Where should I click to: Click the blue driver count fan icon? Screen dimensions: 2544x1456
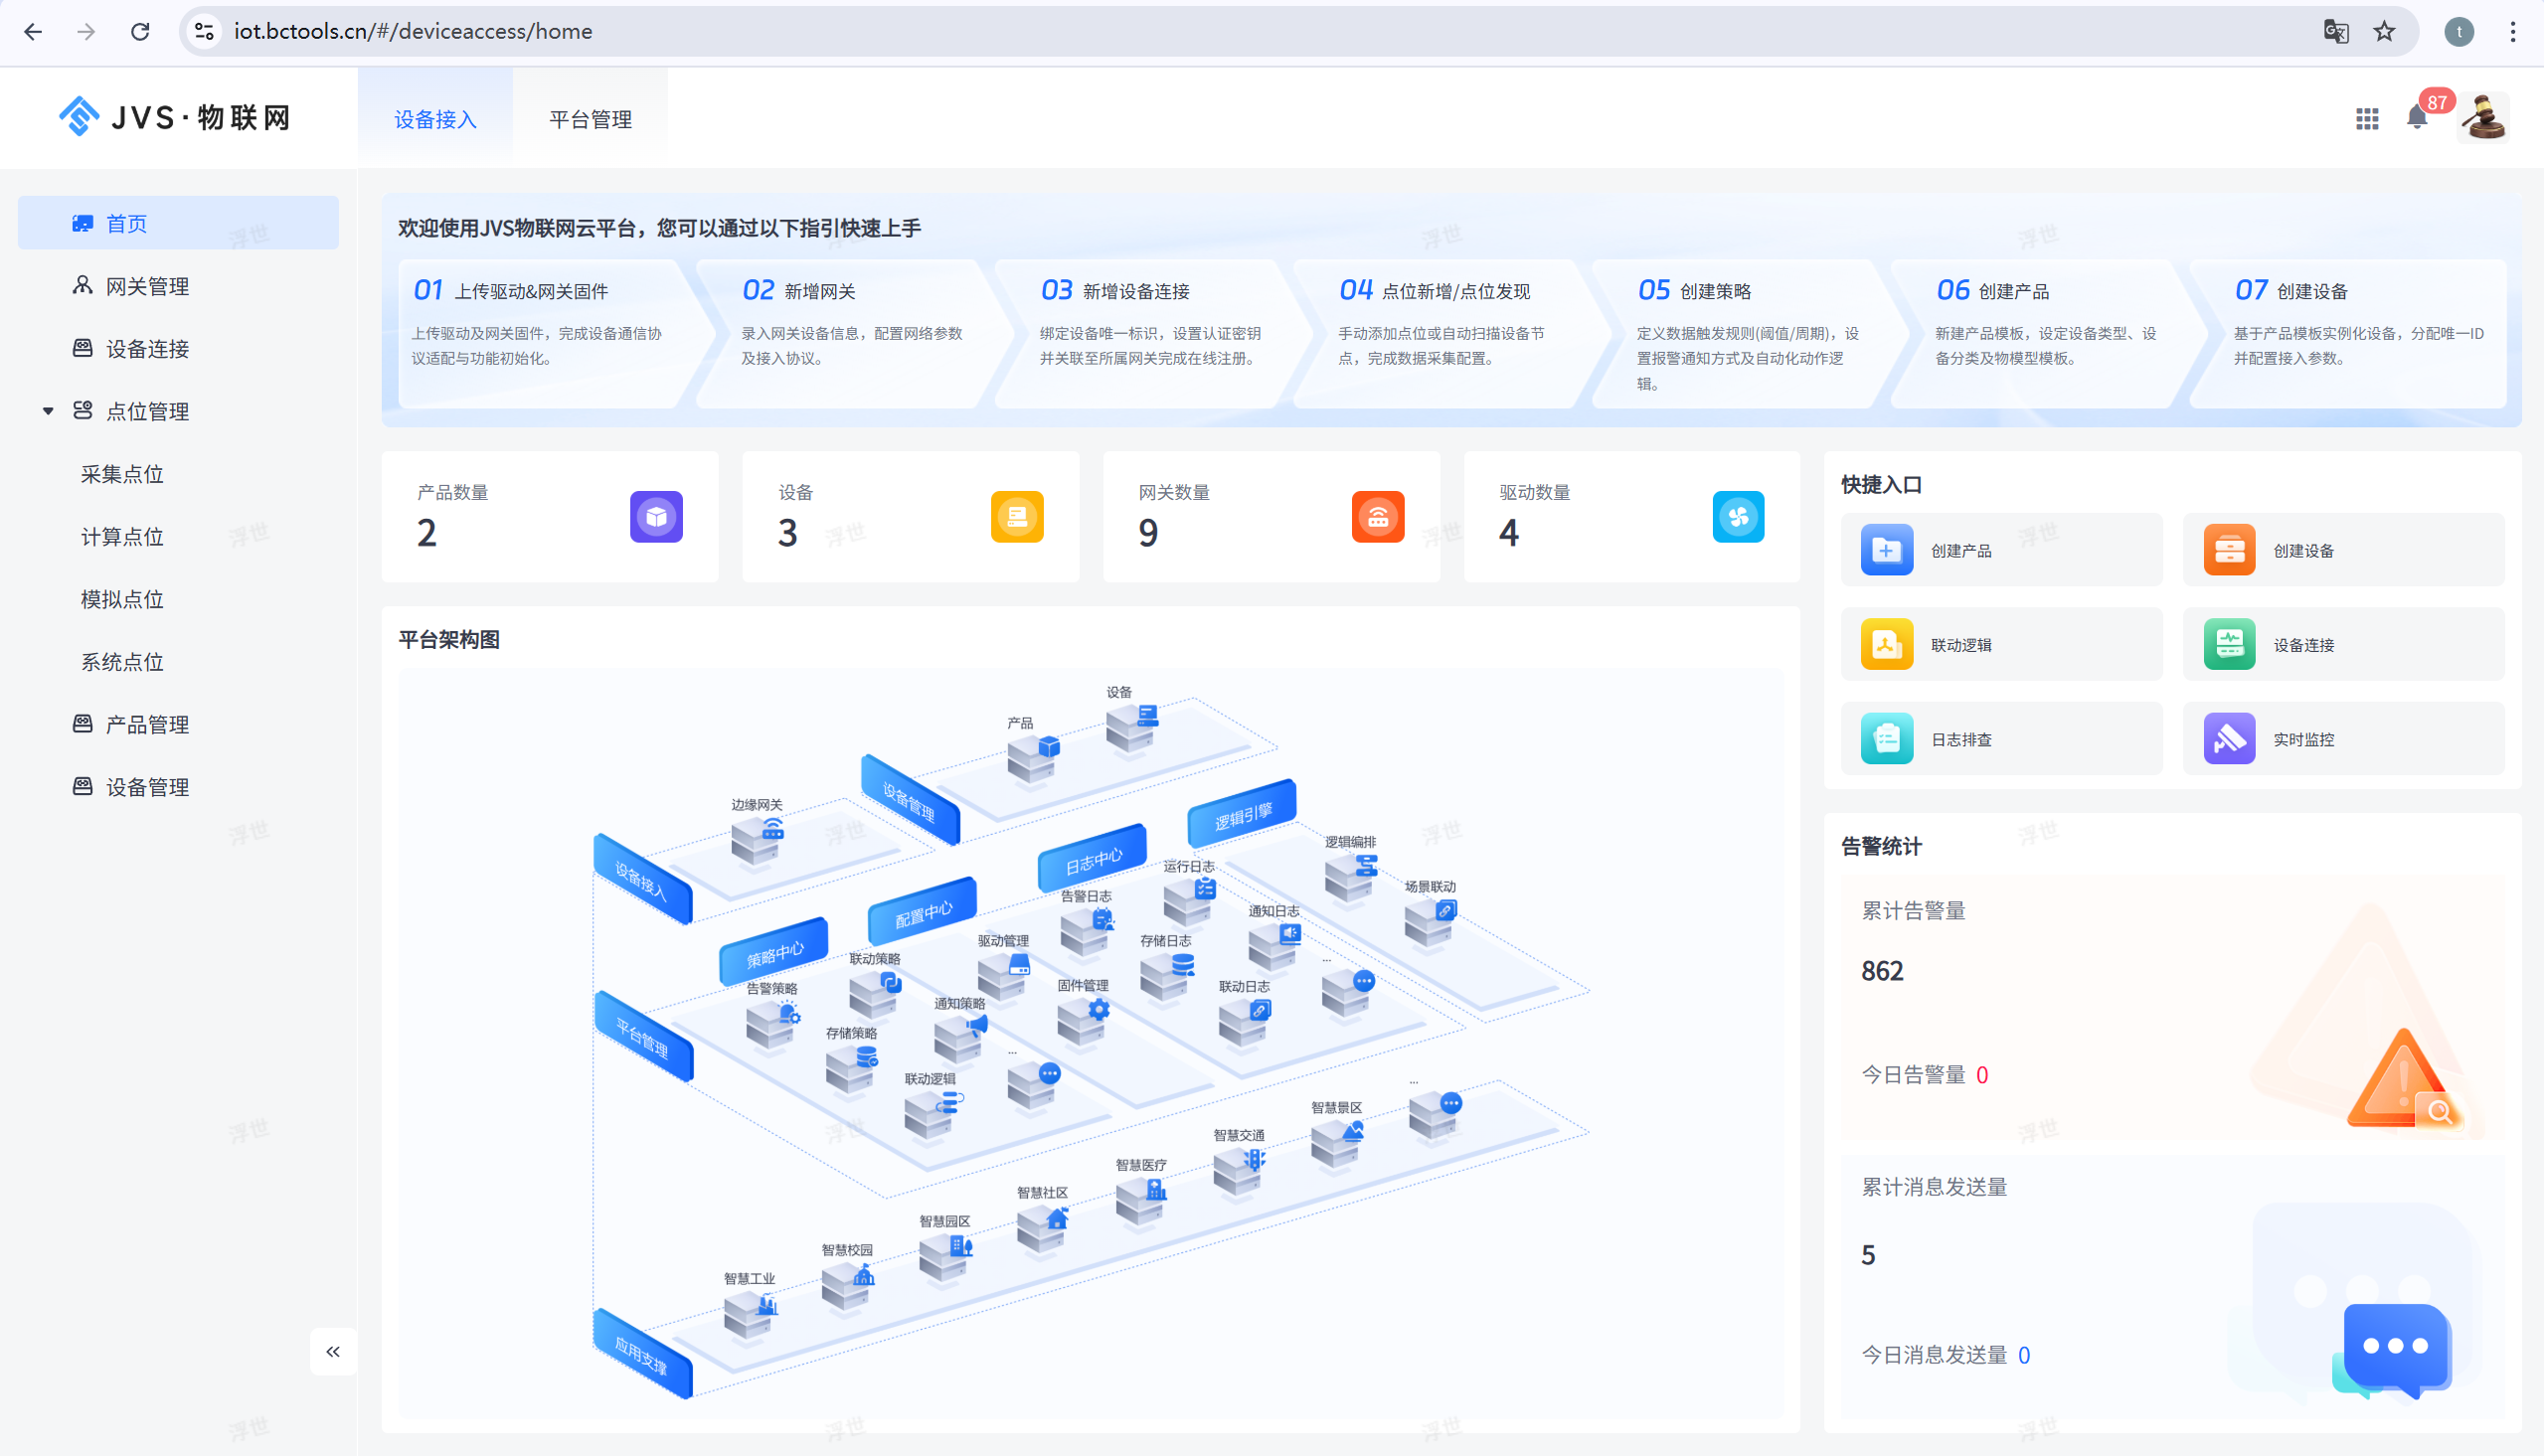1738,517
